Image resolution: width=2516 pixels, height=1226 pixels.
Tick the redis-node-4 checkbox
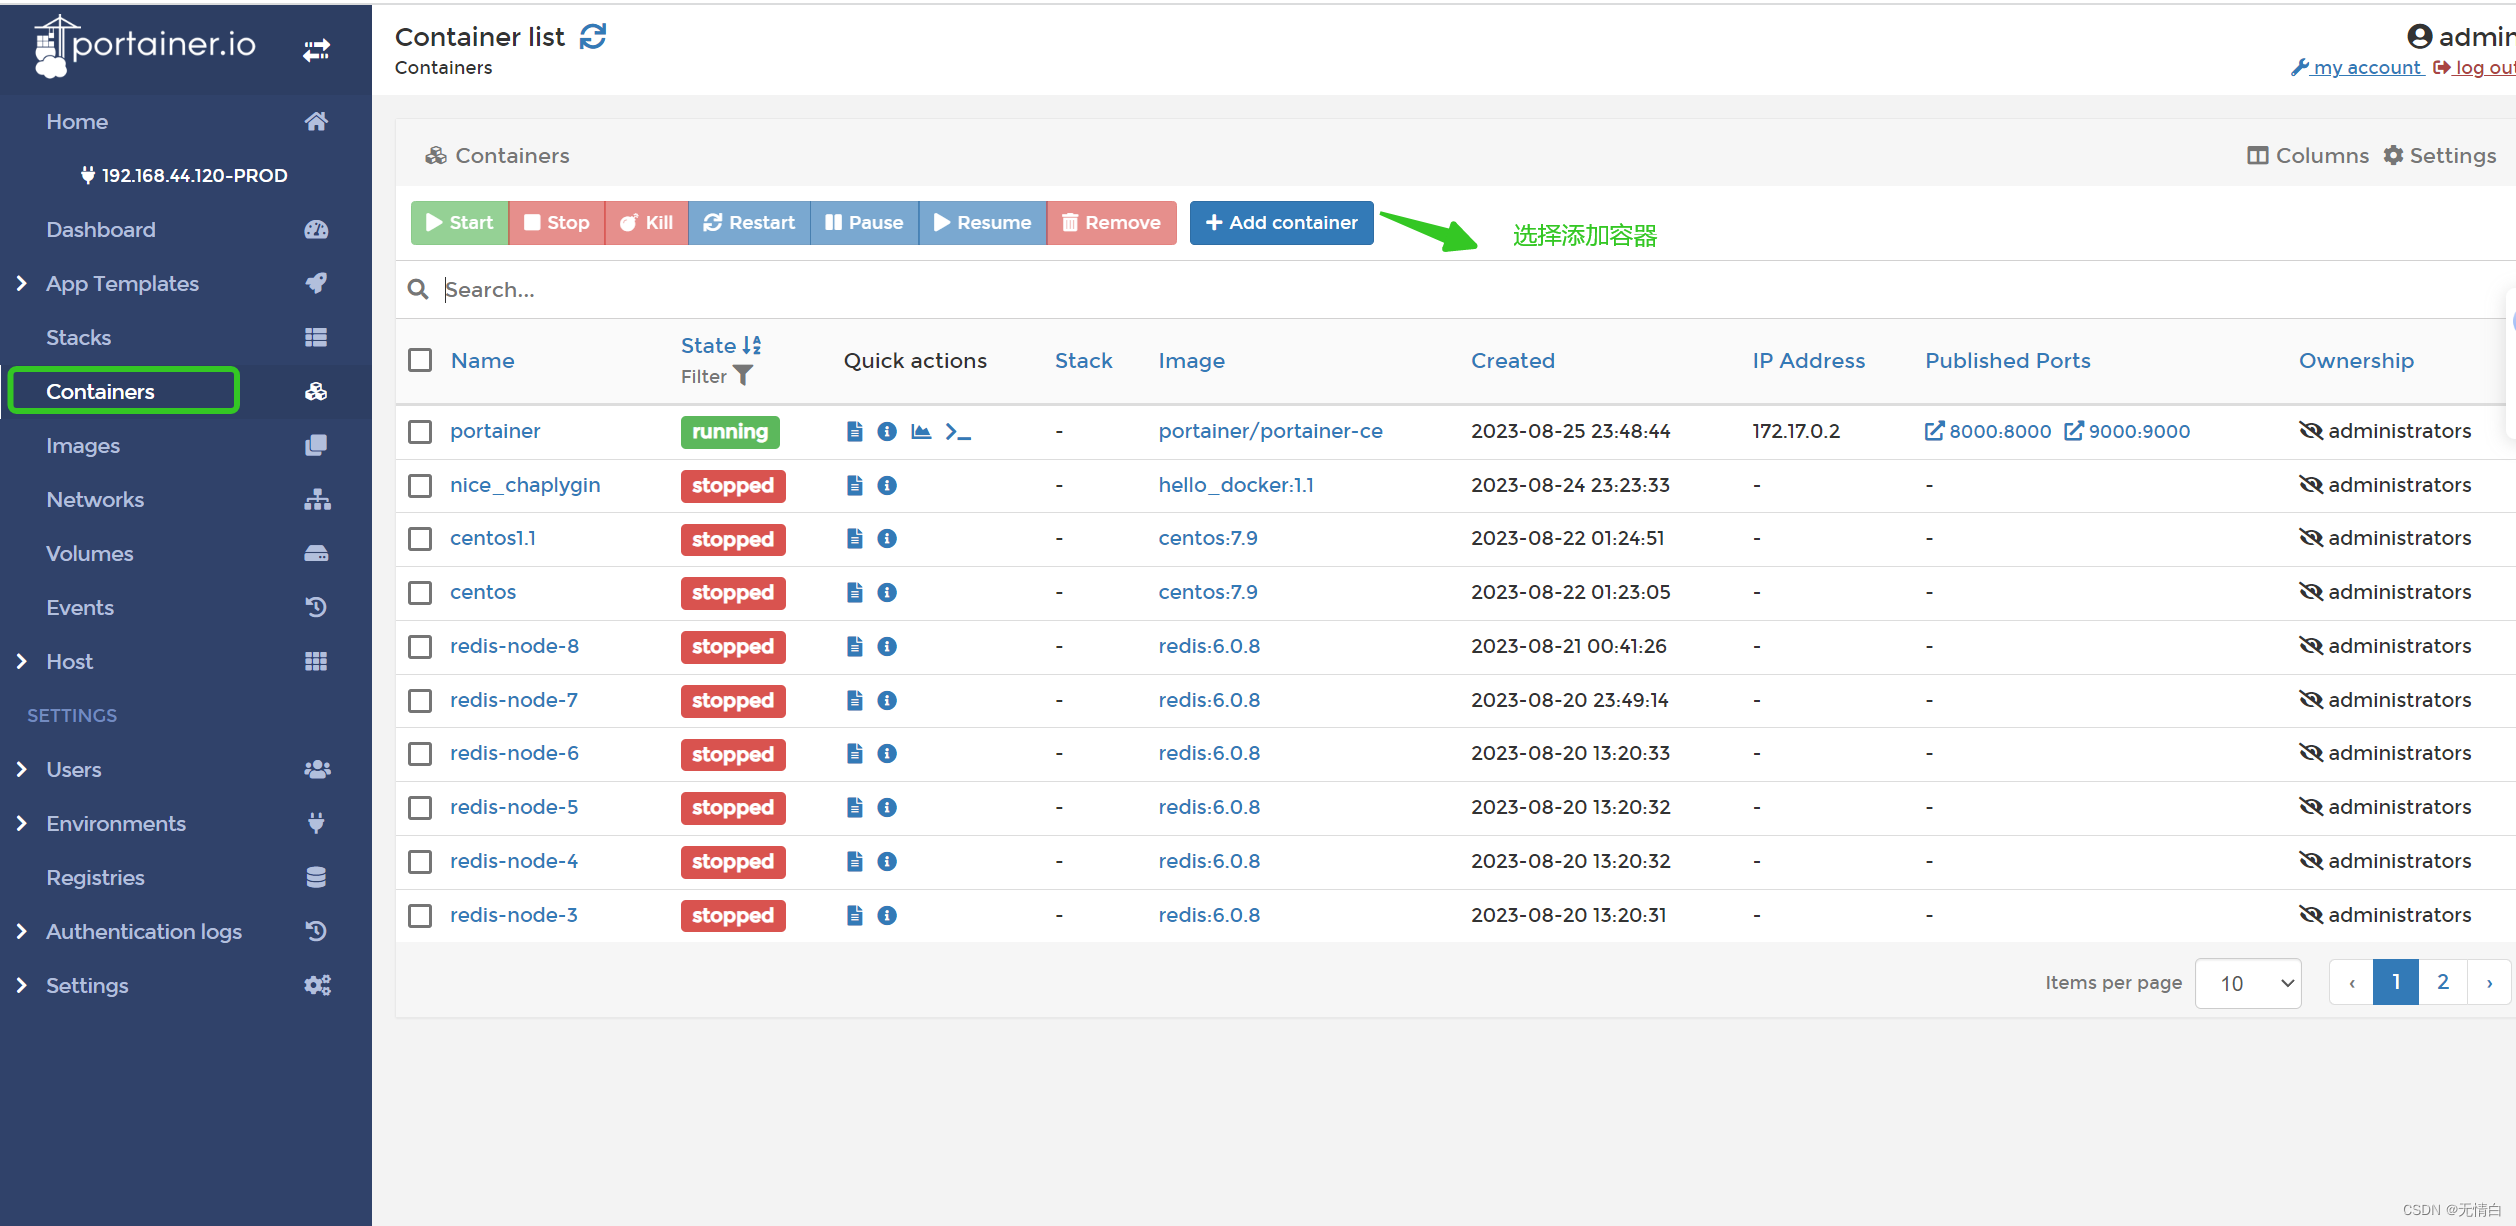point(420,861)
